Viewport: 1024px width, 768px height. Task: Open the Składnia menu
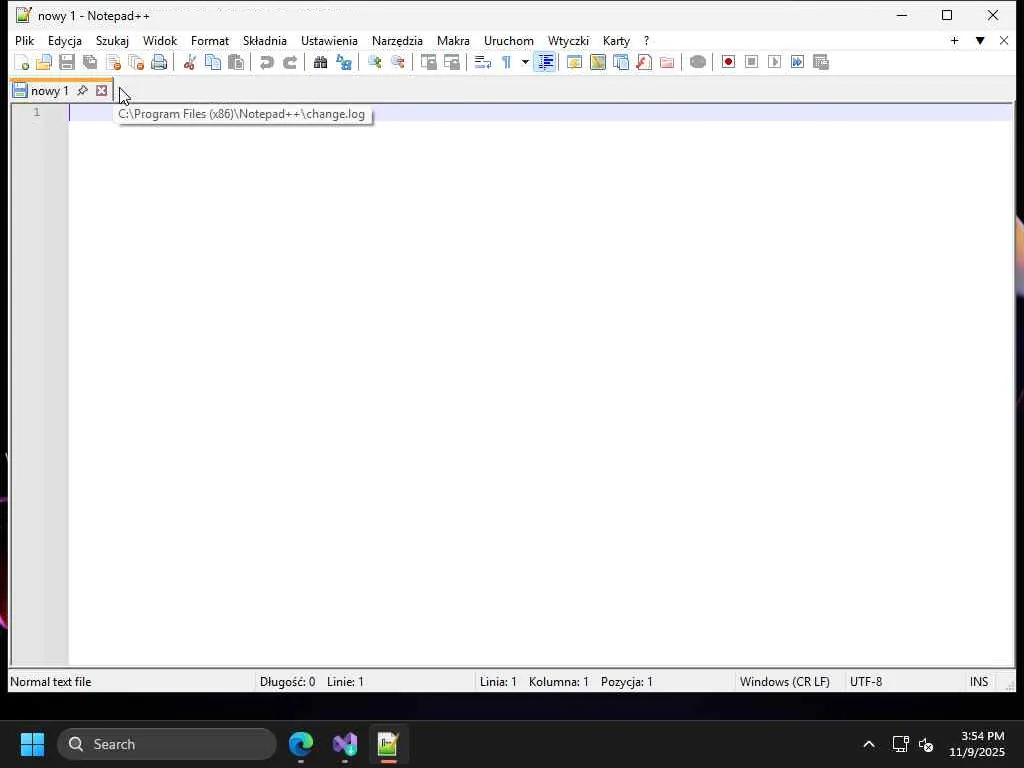click(264, 40)
